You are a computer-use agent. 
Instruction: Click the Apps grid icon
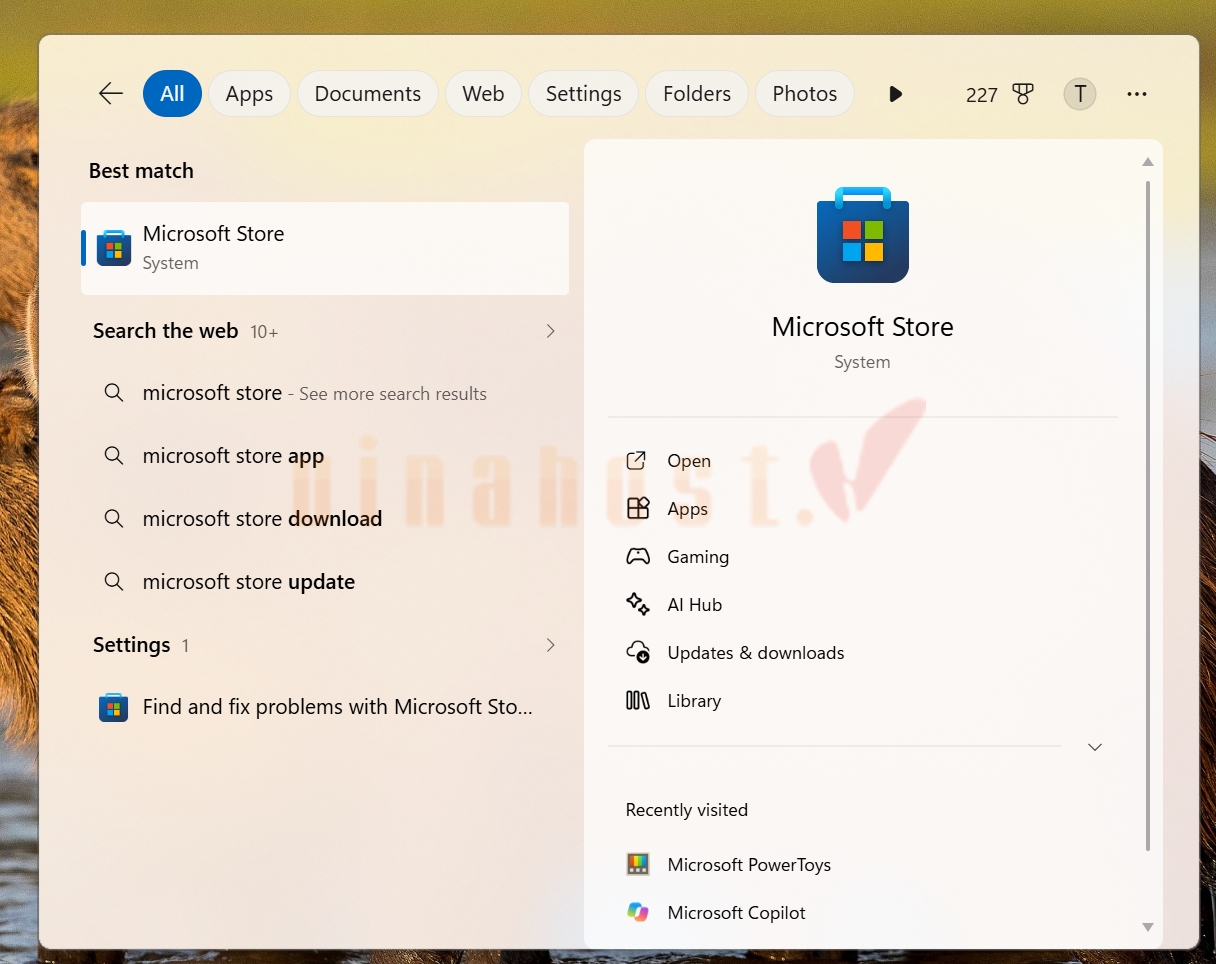point(638,509)
